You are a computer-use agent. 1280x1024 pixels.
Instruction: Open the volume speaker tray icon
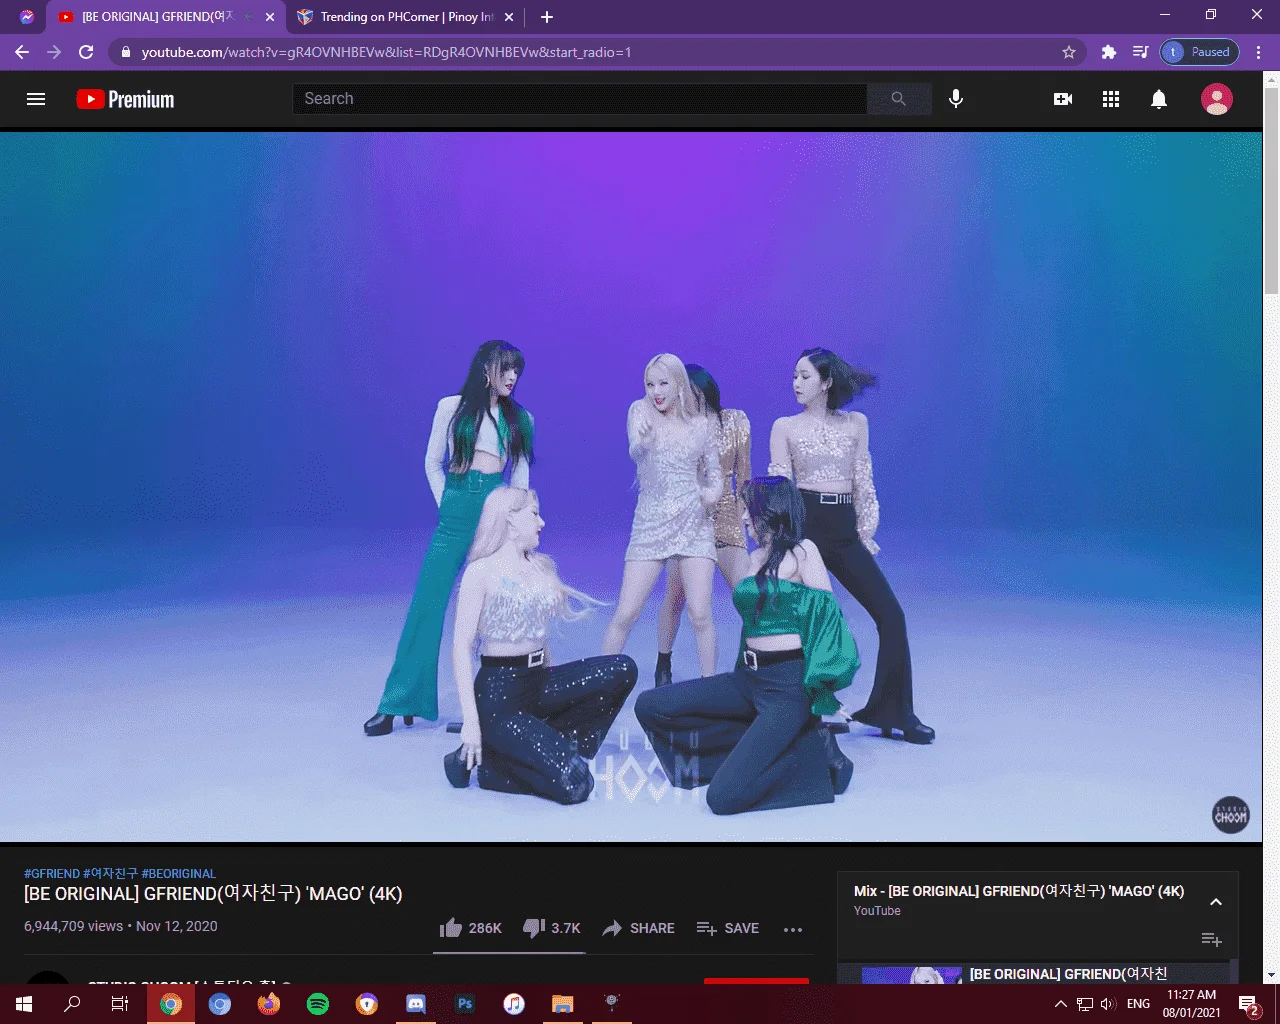[x=1108, y=1004]
